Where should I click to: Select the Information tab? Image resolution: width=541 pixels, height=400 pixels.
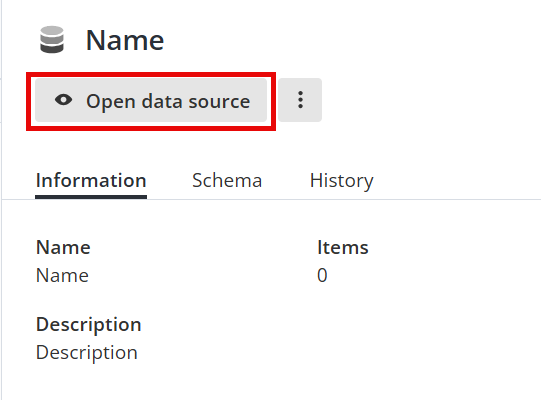[91, 181]
